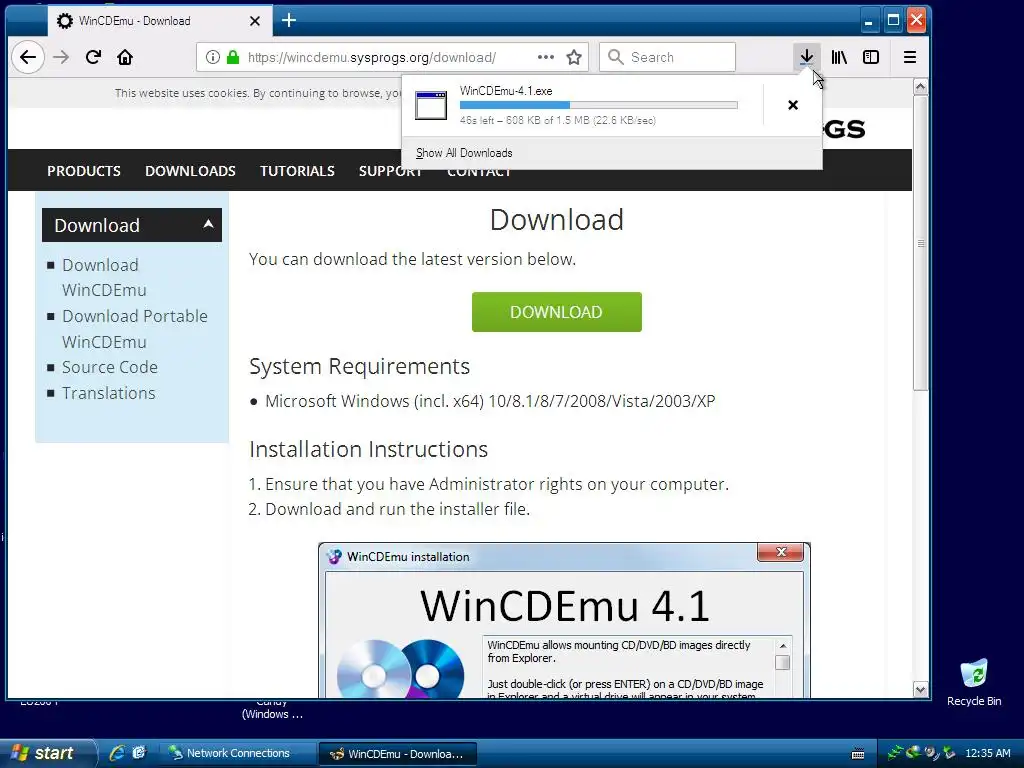Click the taskbar clock 12:35 AM
Image resolution: width=1024 pixels, height=768 pixels.
[987, 754]
